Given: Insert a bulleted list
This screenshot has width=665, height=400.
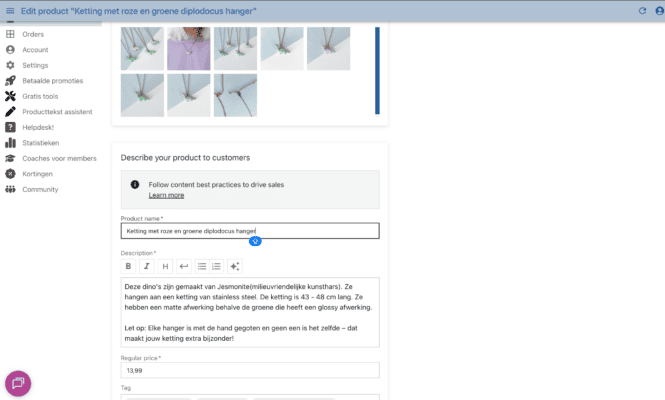Looking at the screenshot, I should 201,266.
